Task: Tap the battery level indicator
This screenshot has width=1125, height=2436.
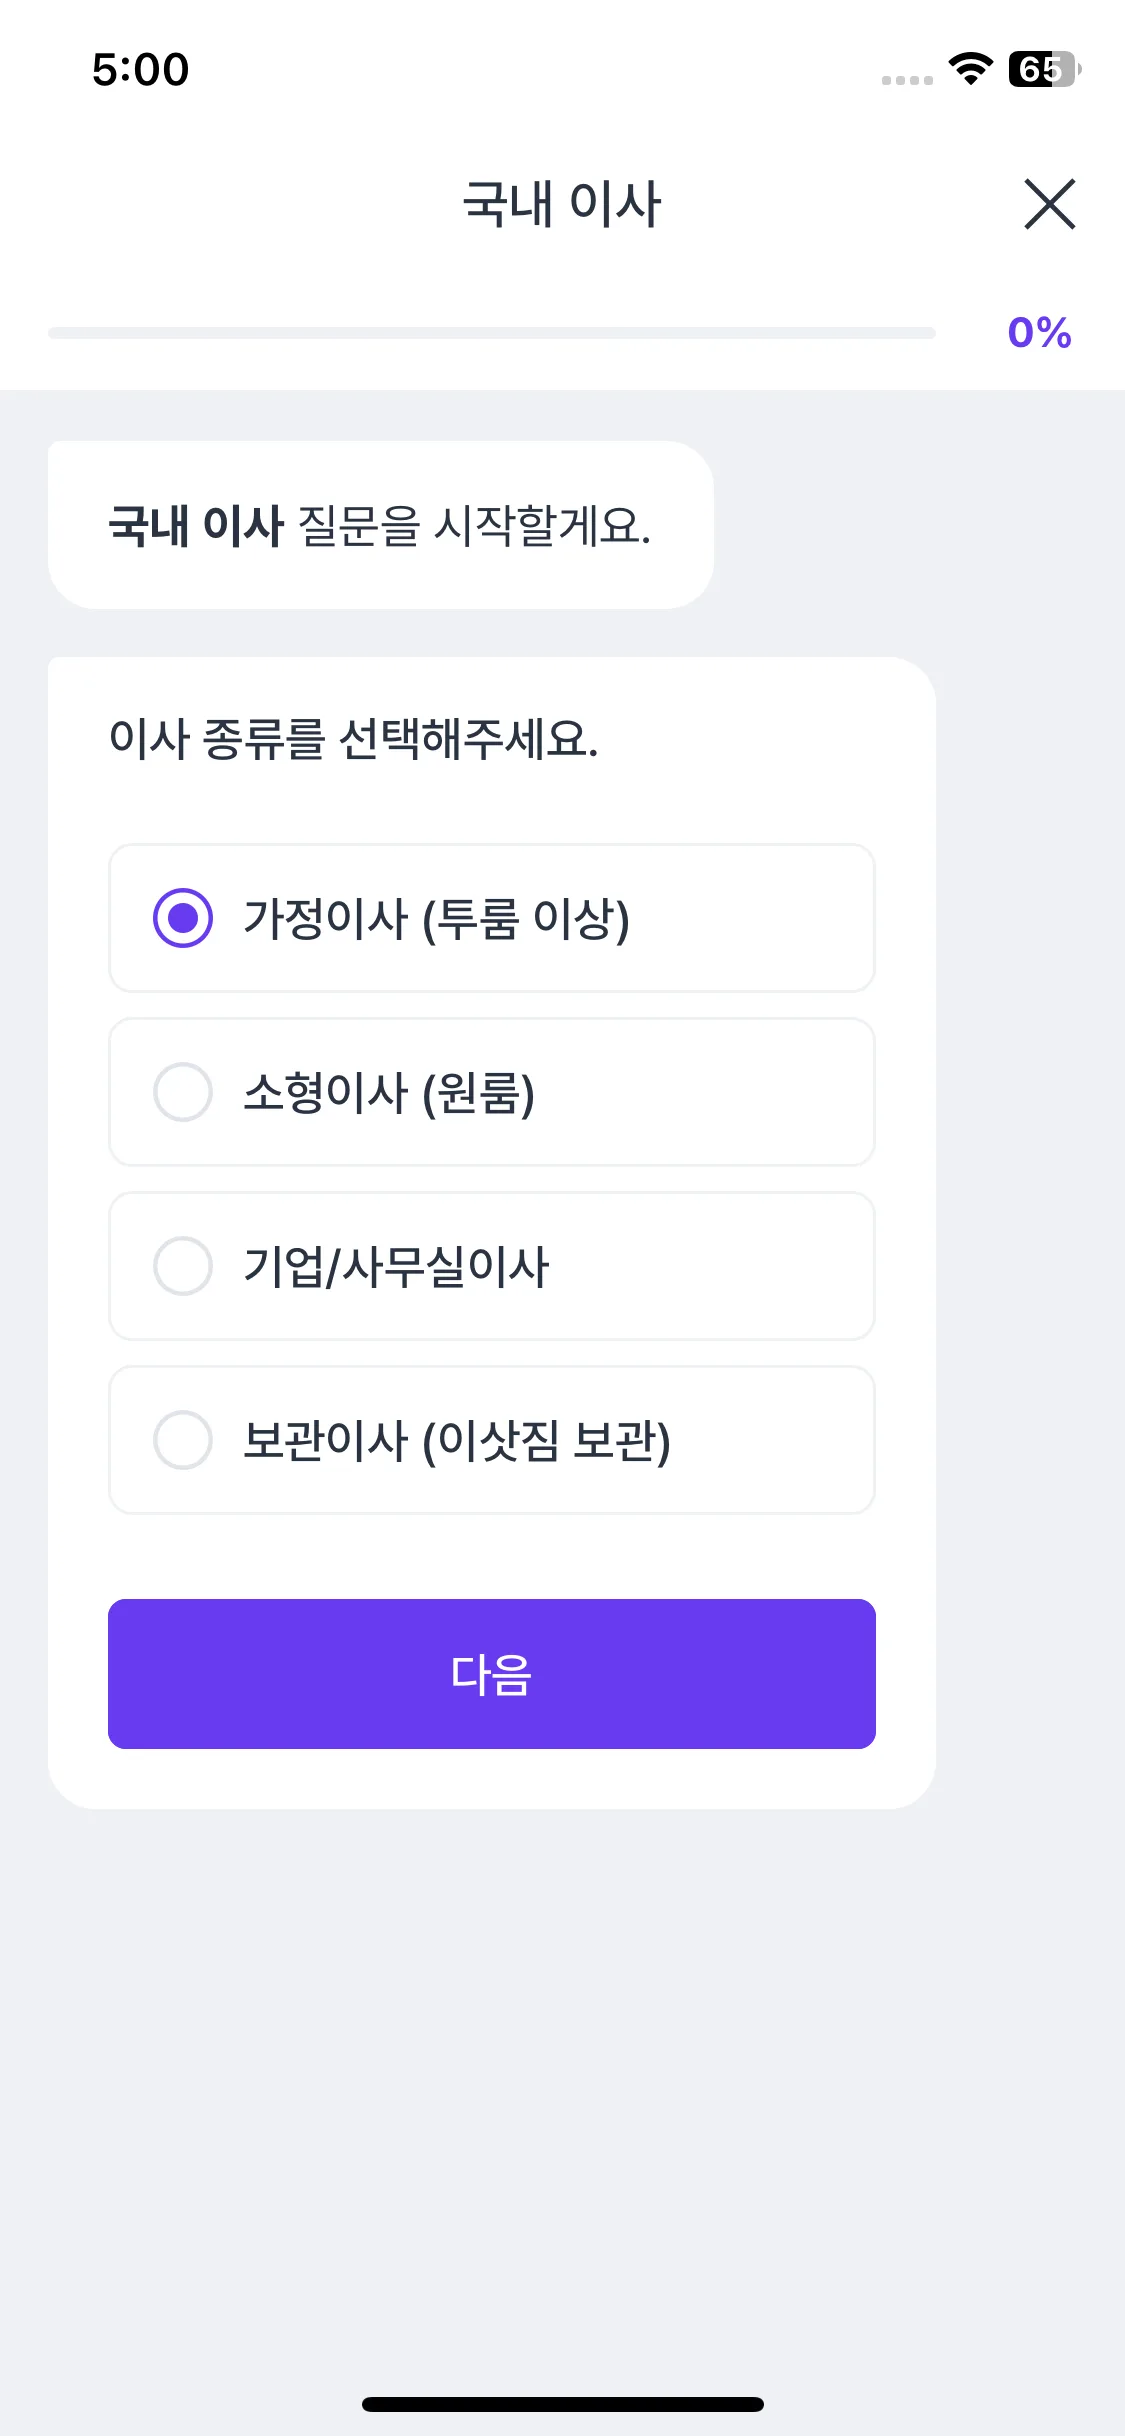Action: tap(1043, 69)
